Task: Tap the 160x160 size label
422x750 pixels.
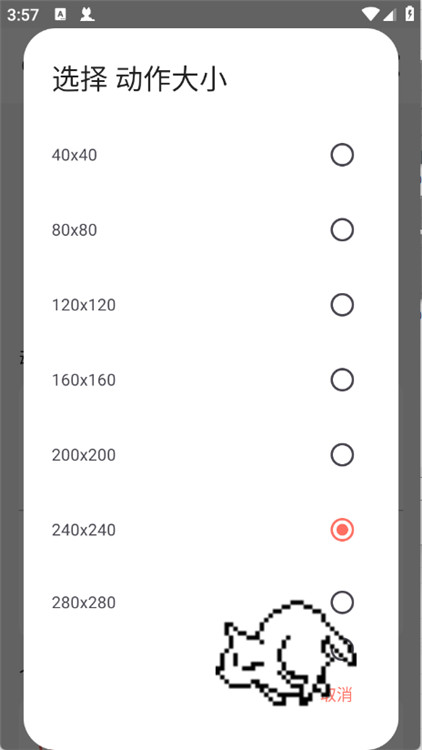Action: (x=84, y=380)
